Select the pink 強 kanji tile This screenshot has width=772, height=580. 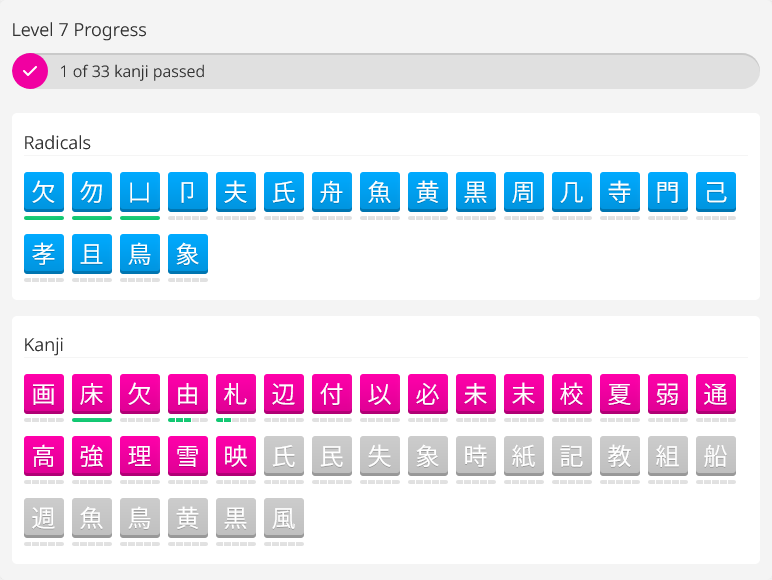(x=92, y=456)
